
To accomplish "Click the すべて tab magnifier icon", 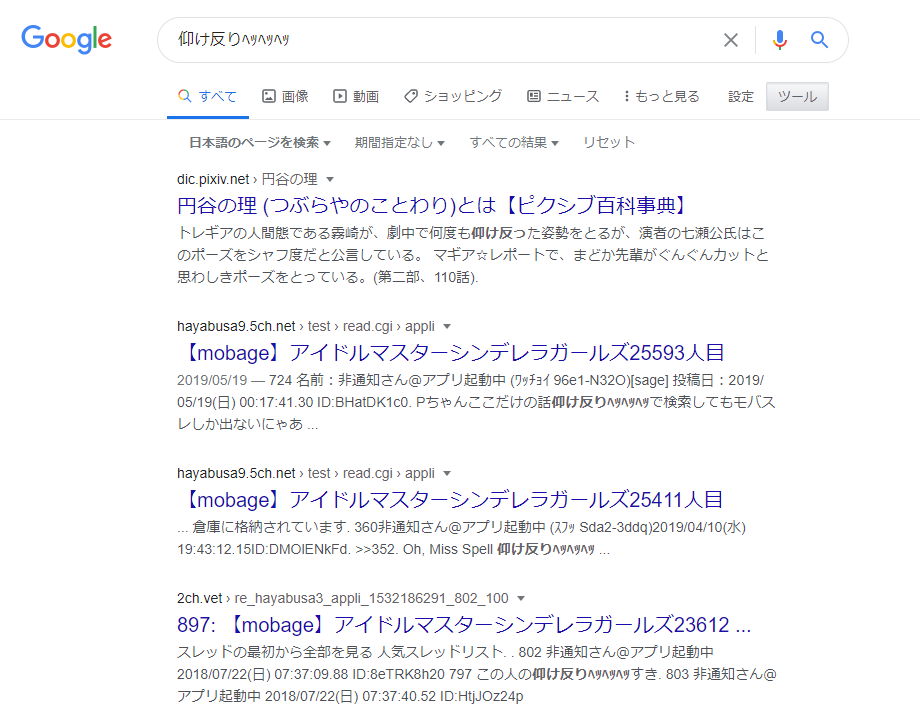I will 184,96.
